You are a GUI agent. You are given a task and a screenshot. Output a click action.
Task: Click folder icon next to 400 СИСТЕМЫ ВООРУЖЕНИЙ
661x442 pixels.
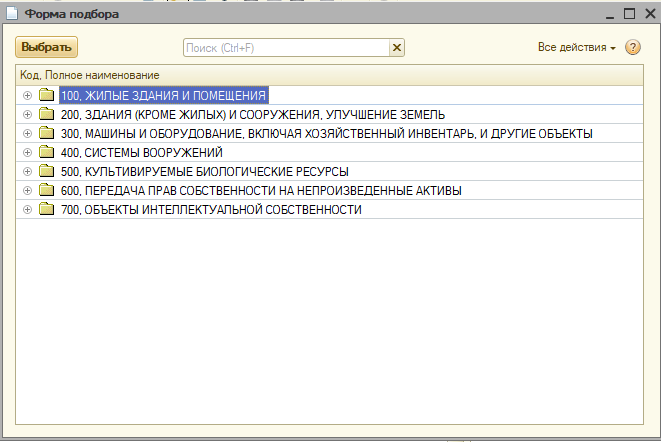tap(46, 153)
